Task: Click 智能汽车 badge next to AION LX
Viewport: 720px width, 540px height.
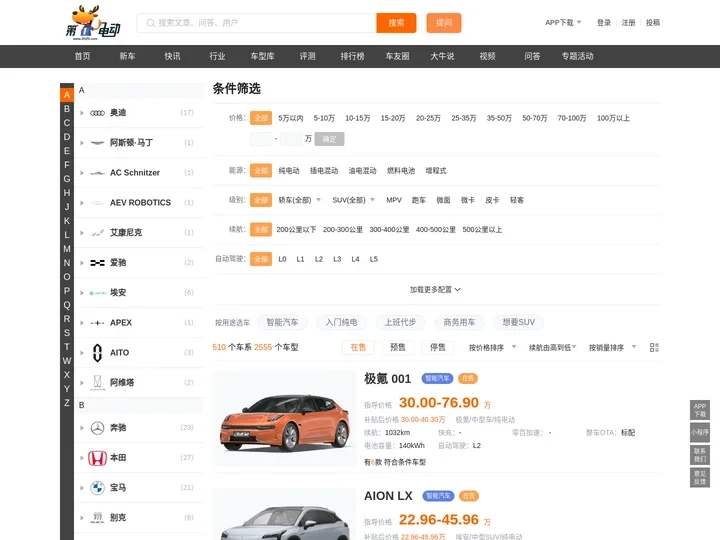Action: coord(438,496)
